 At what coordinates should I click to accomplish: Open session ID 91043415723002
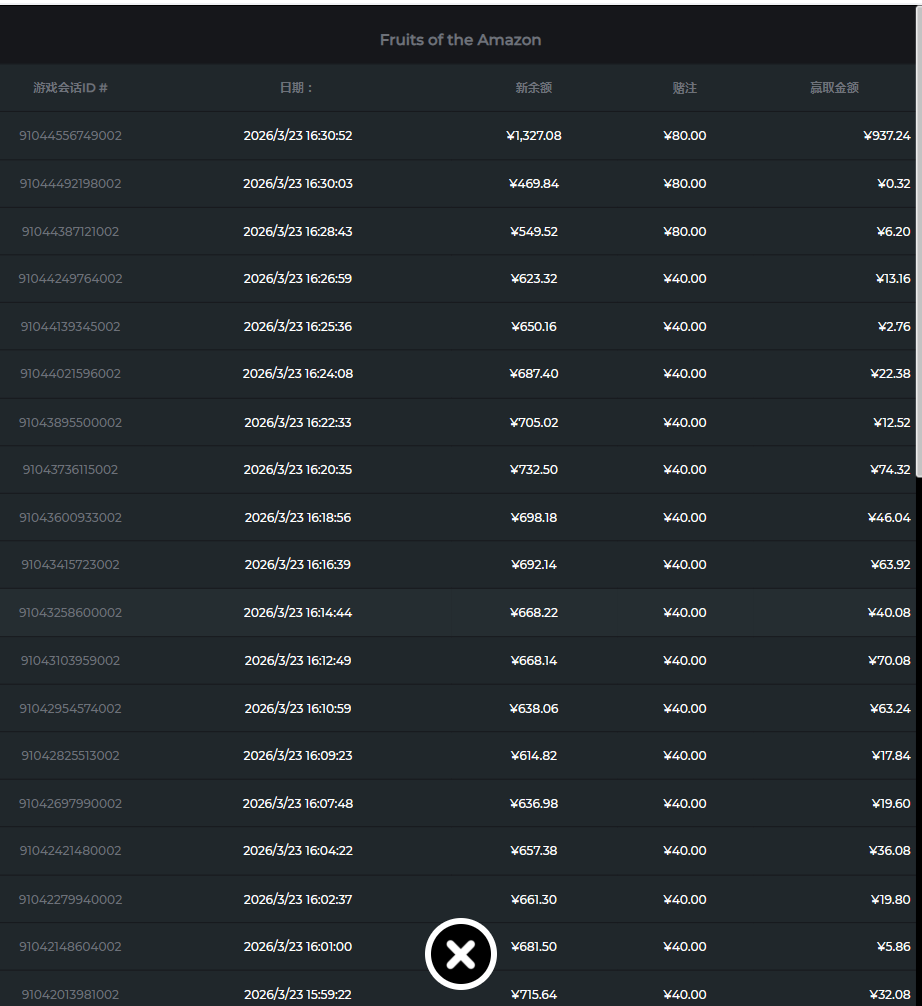70,565
